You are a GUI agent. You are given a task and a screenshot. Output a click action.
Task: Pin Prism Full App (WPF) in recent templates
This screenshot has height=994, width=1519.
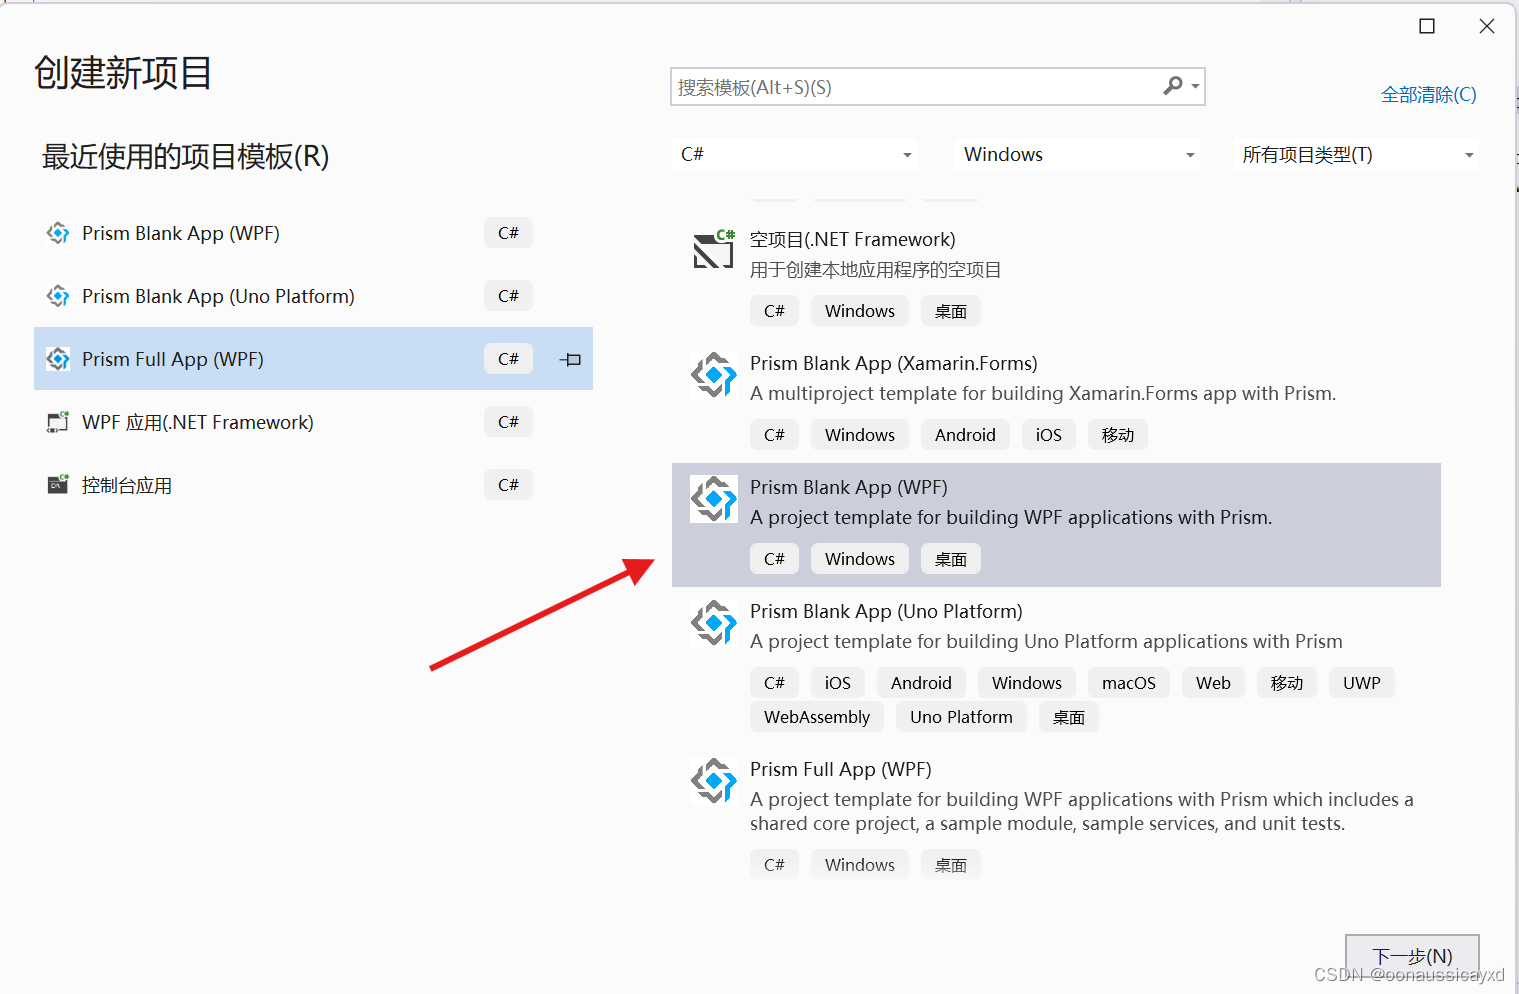click(571, 359)
